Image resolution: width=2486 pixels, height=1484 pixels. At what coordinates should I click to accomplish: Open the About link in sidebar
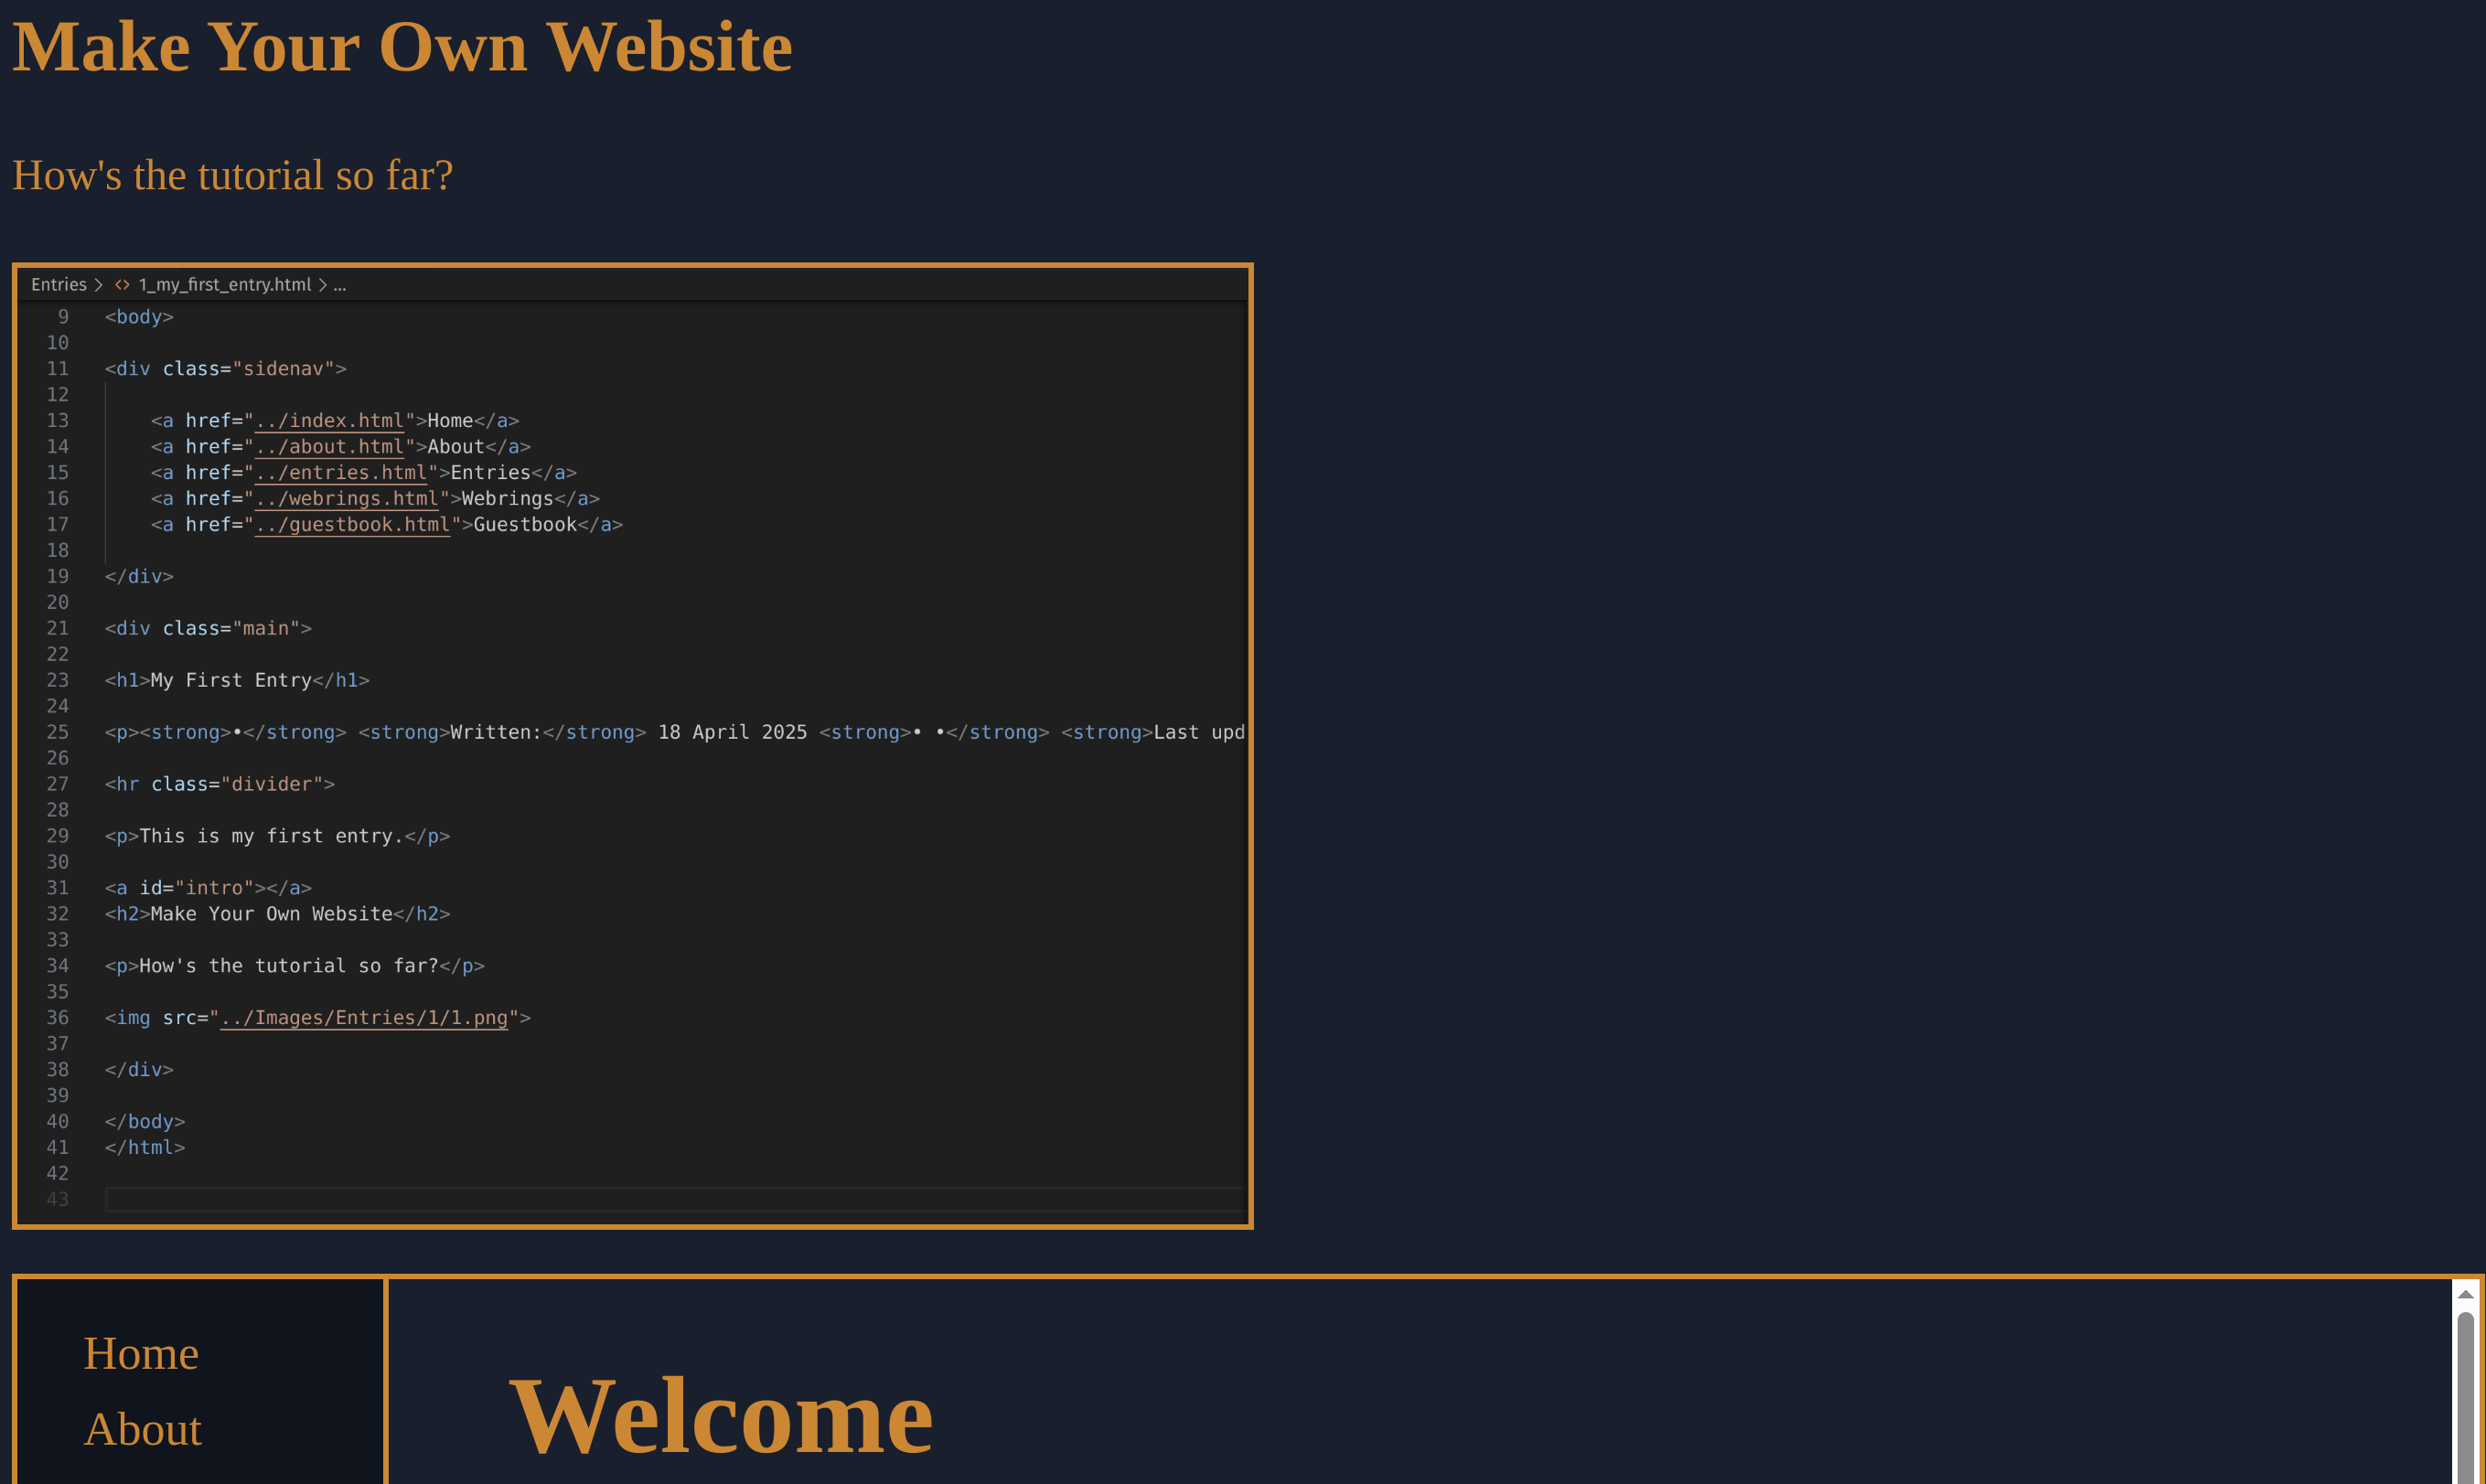(x=143, y=1429)
